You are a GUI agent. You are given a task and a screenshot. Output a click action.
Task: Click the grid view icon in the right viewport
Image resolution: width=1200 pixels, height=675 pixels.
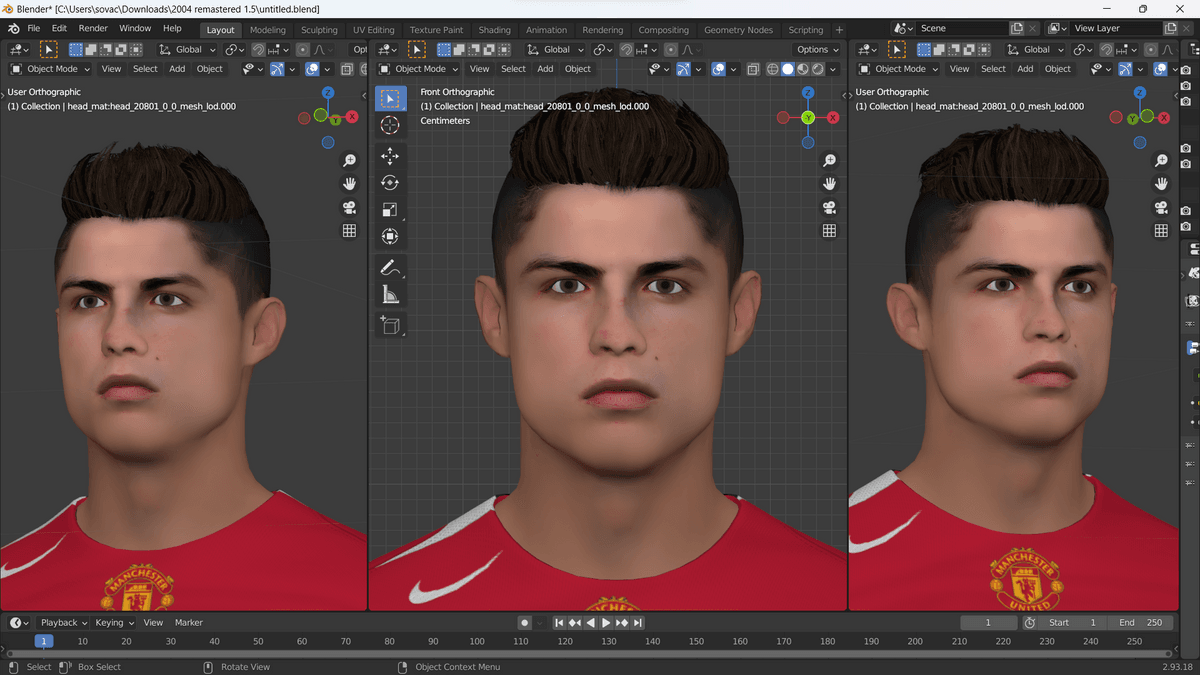(1161, 230)
